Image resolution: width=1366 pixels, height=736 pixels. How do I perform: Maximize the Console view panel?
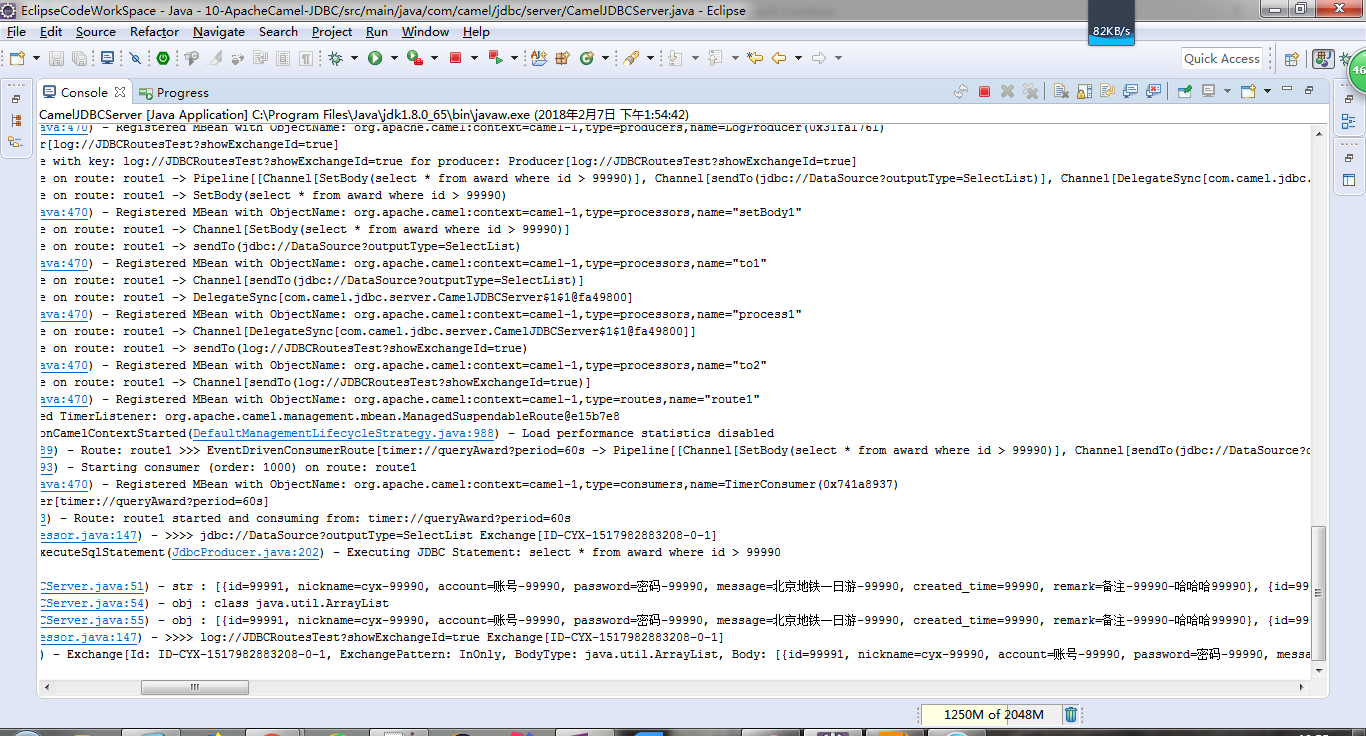1309,91
